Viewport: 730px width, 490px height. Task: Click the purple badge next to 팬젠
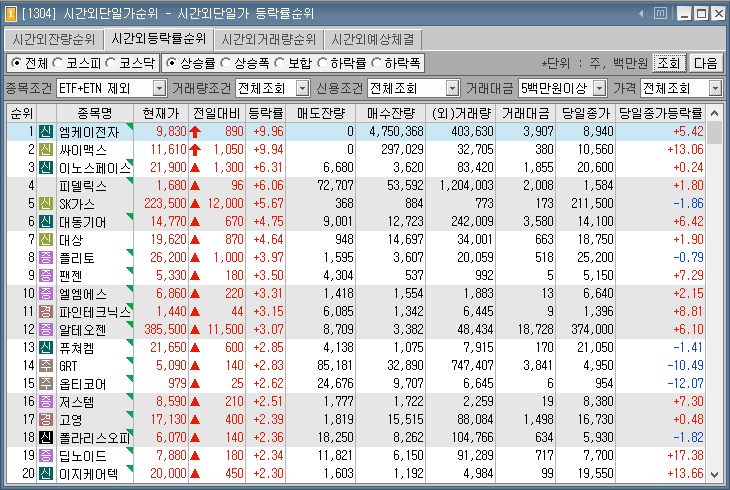[x=46, y=275]
